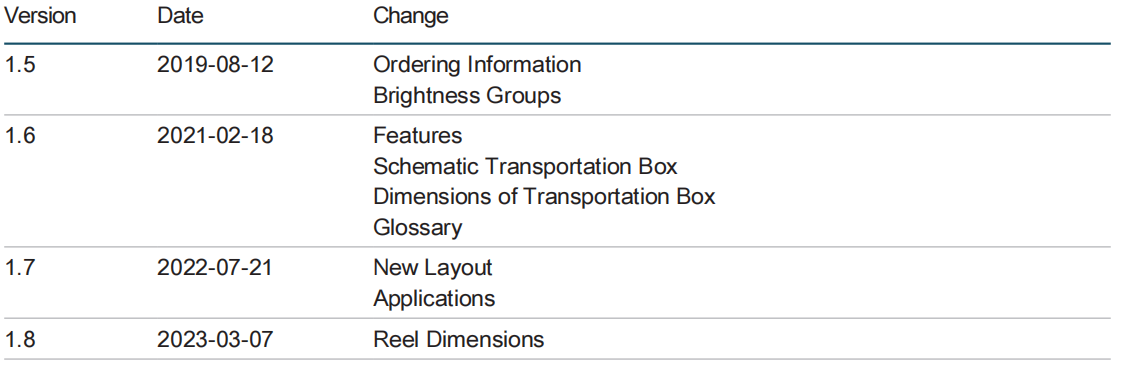Click the Date column header
This screenshot has height=370, width=1123.
[x=180, y=16]
